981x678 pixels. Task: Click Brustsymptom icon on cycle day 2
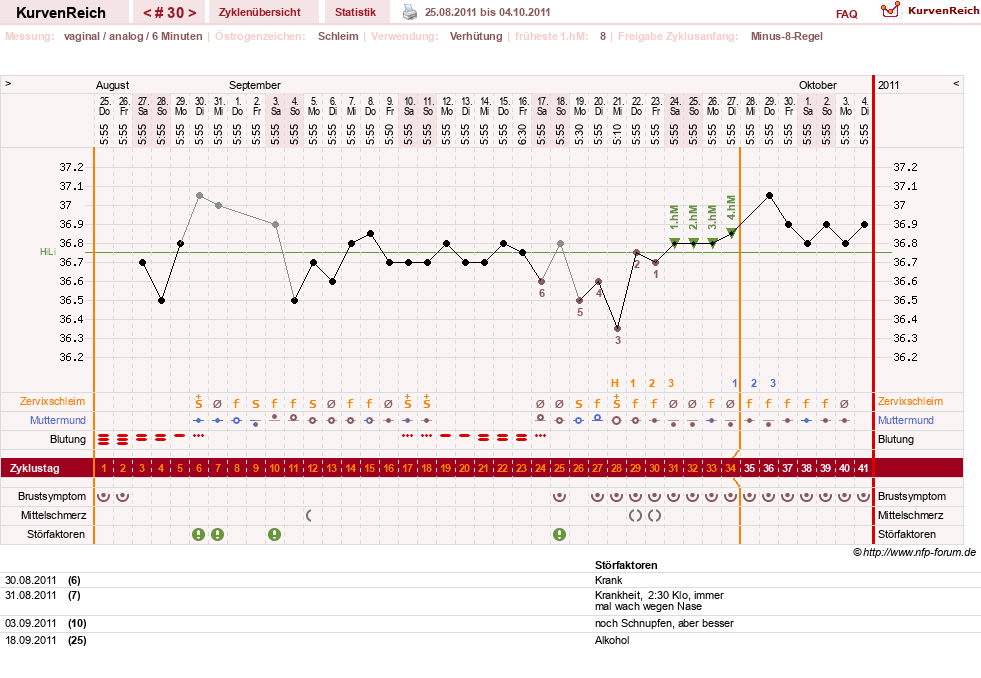[x=123, y=497]
